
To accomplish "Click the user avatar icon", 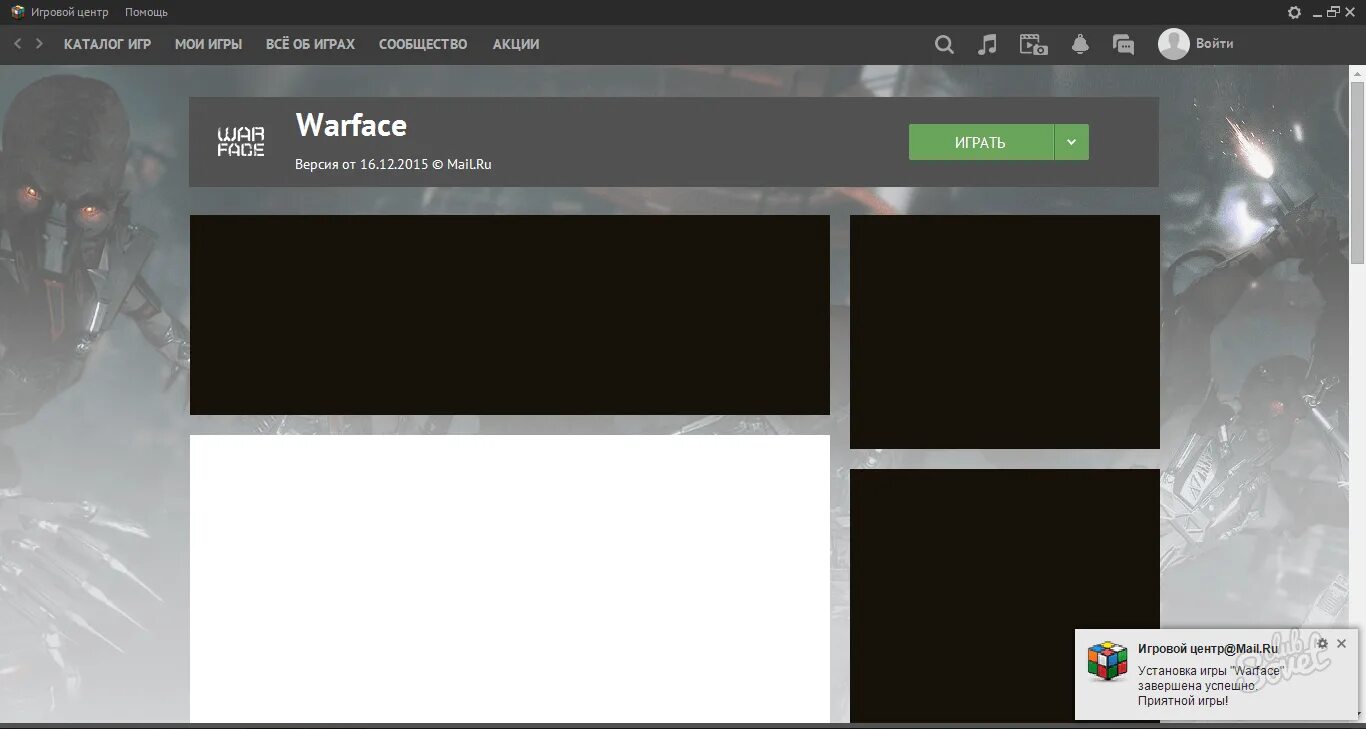I will point(1173,43).
